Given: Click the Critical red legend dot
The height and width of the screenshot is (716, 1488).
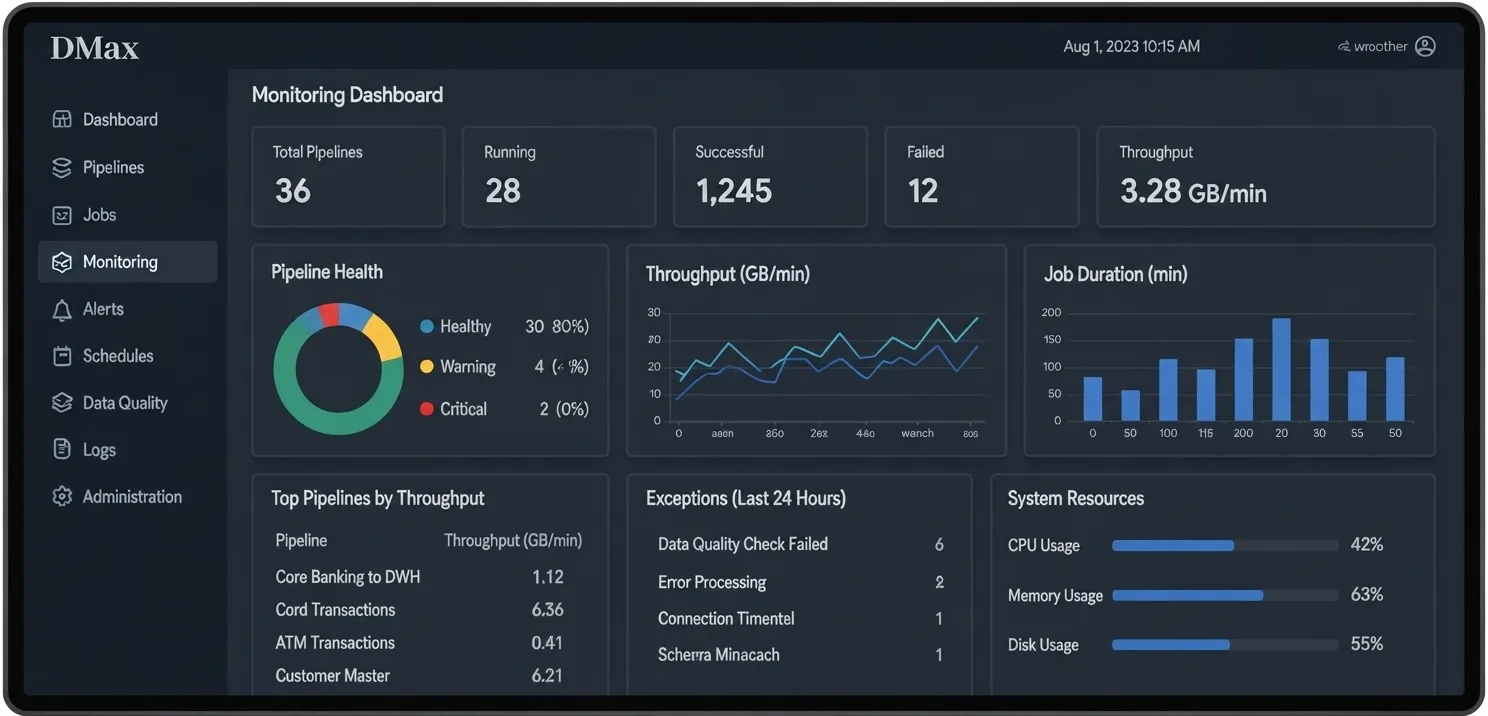Looking at the screenshot, I should 427,409.
